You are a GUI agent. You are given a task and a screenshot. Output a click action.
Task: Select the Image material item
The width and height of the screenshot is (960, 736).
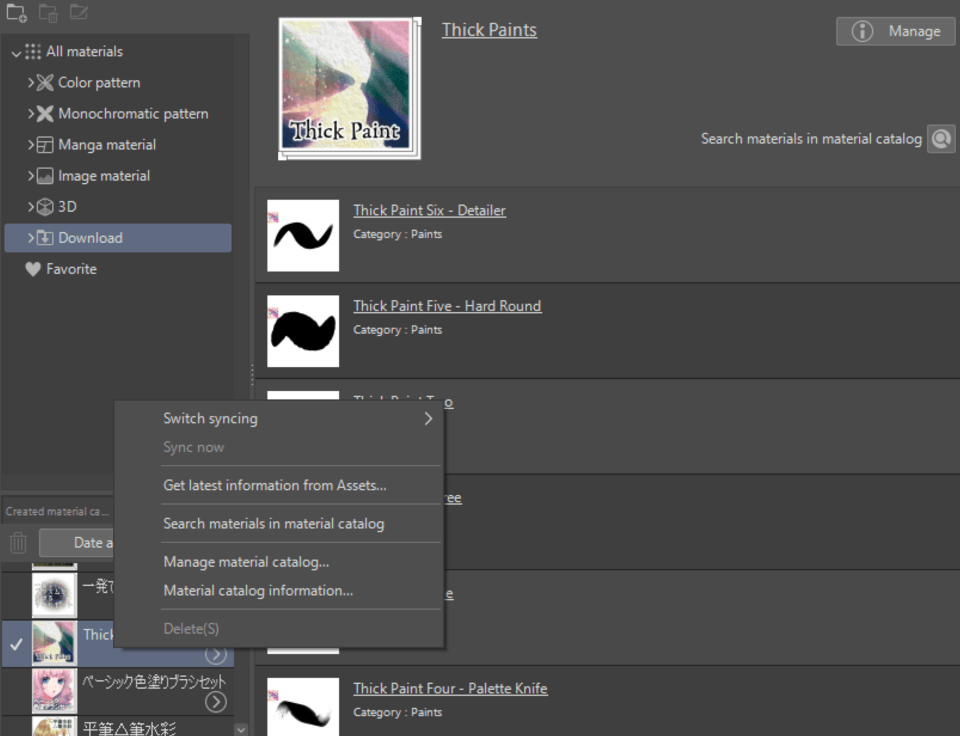[104, 176]
